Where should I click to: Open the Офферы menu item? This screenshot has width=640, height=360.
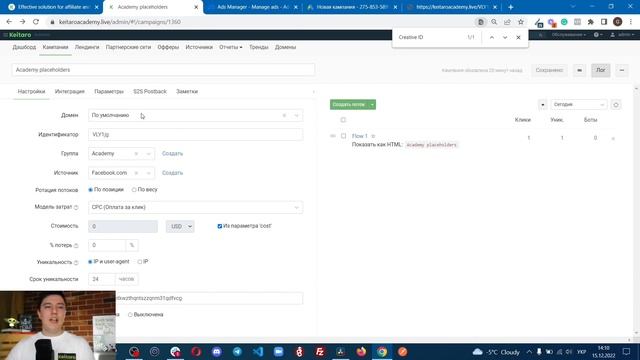(x=168, y=47)
